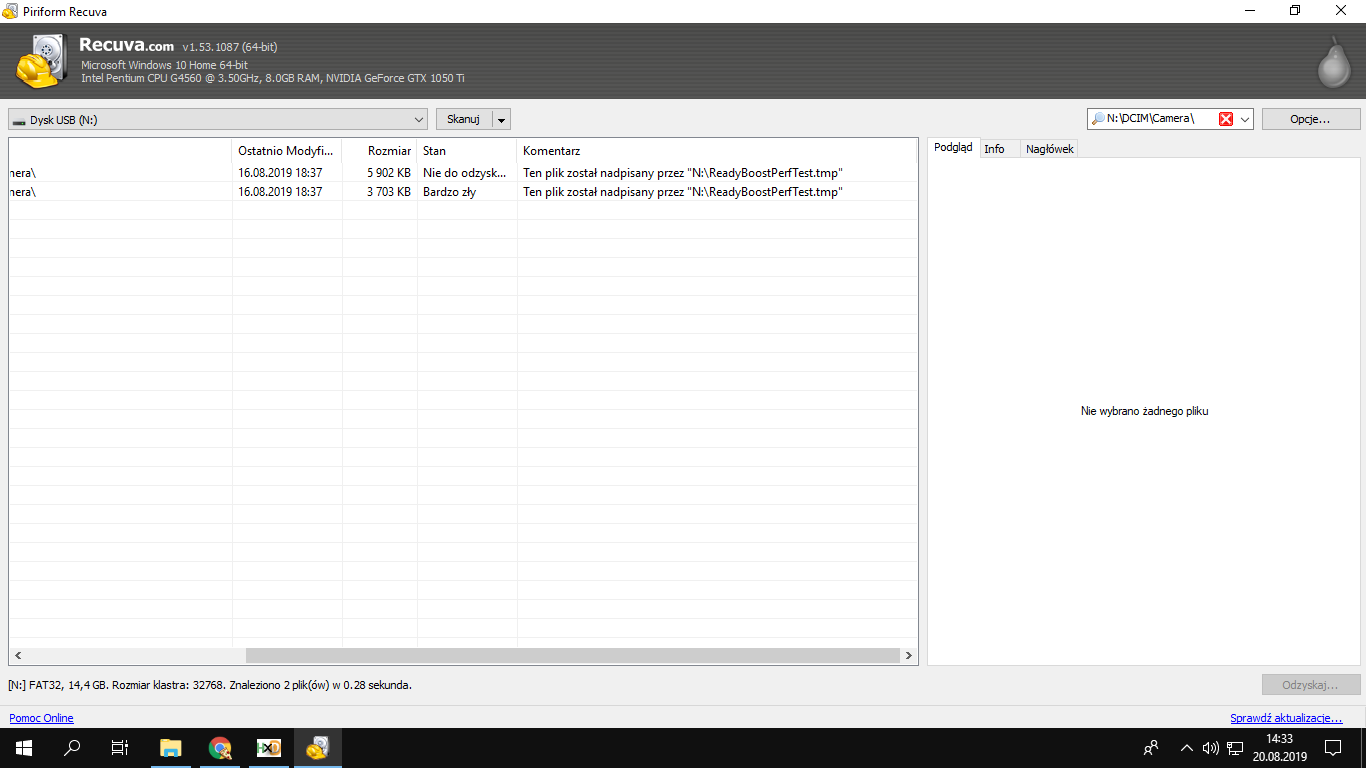Screen dimensions: 1366x768
Task: Click the 'Nie do odzysk...' state cell
Action: (465, 173)
